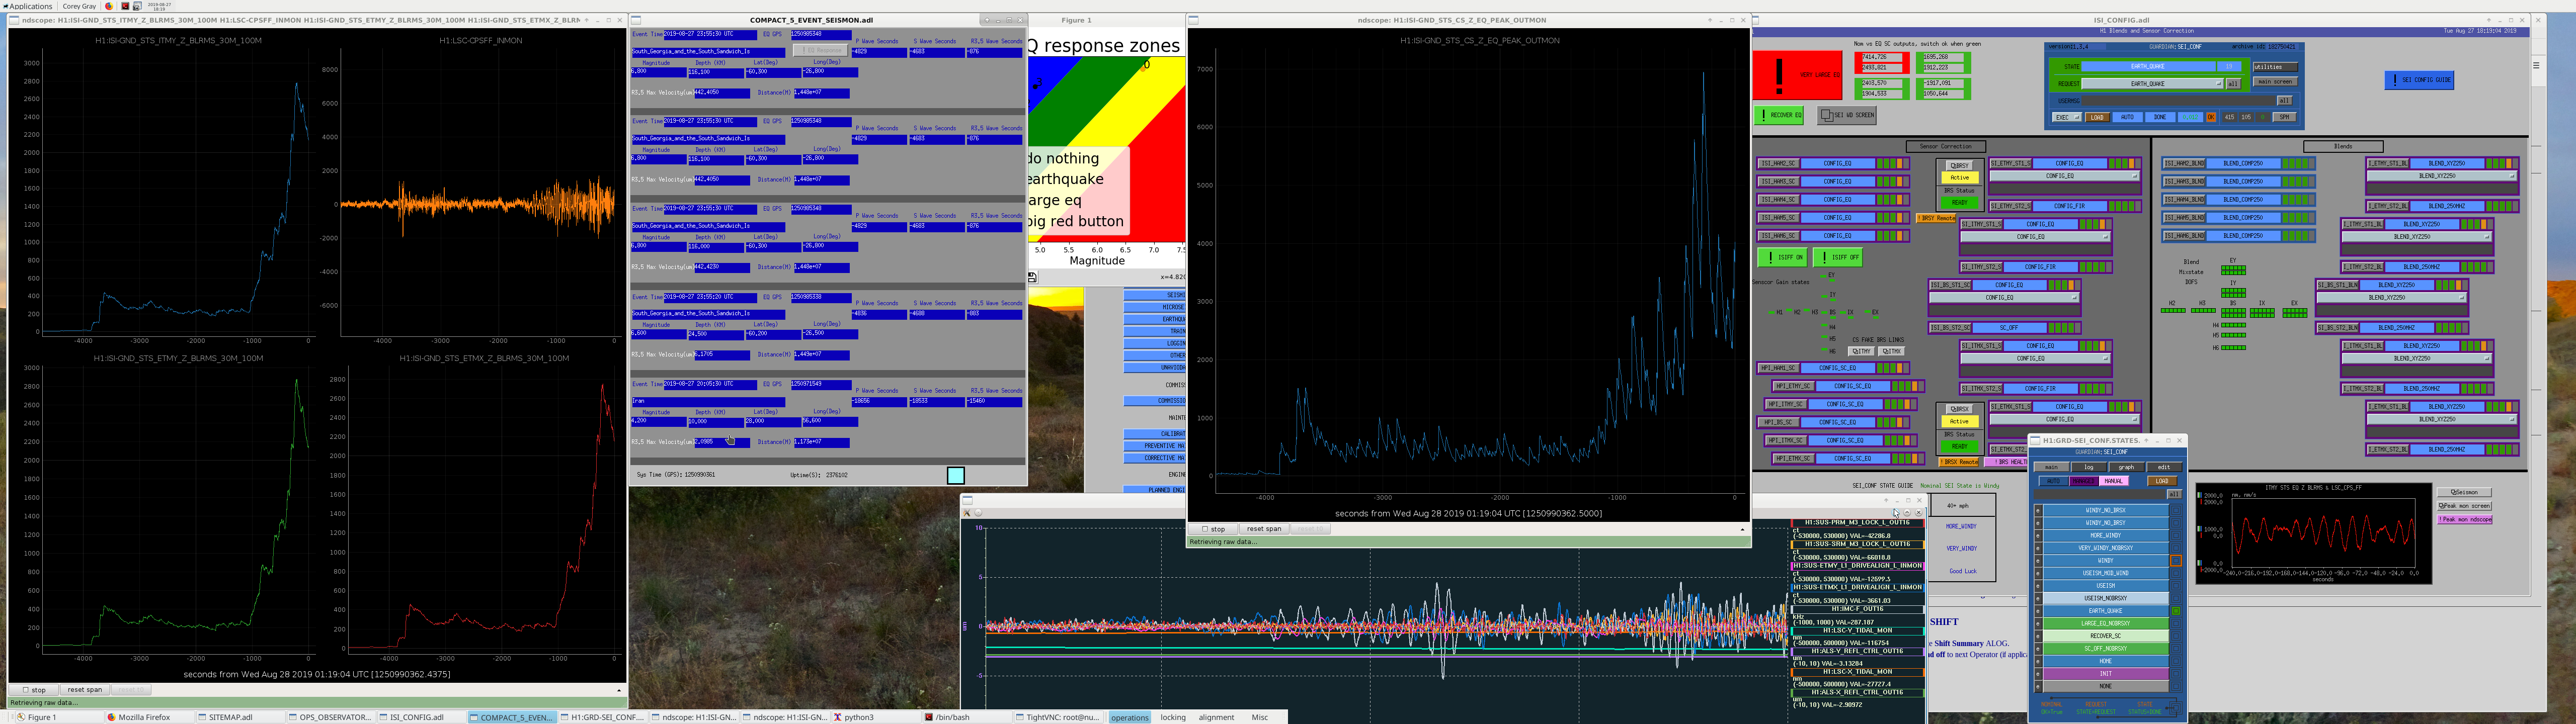
Task: Click the orange BRSX Remote button
Action: (x=1960, y=462)
